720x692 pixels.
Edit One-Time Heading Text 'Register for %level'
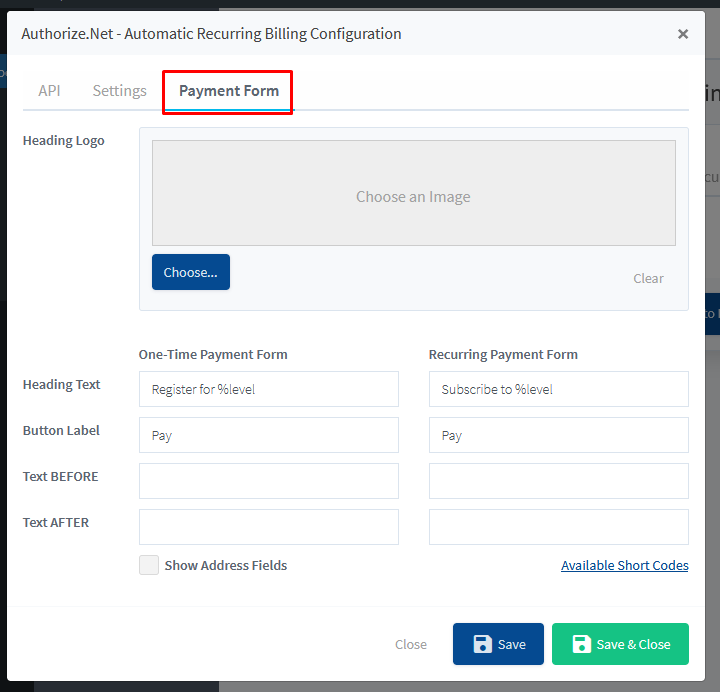pos(269,389)
